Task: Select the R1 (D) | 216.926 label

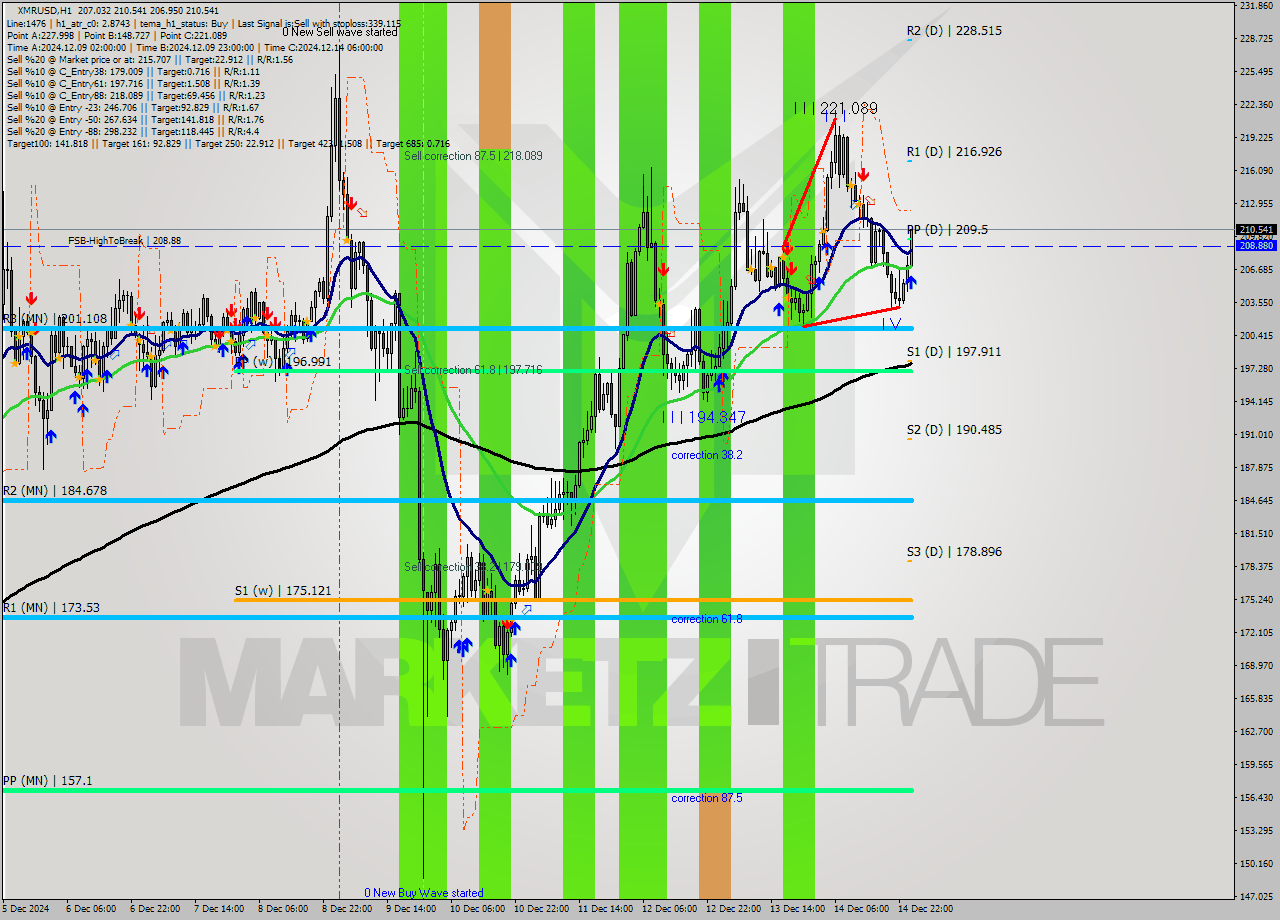Action: (x=954, y=152)
